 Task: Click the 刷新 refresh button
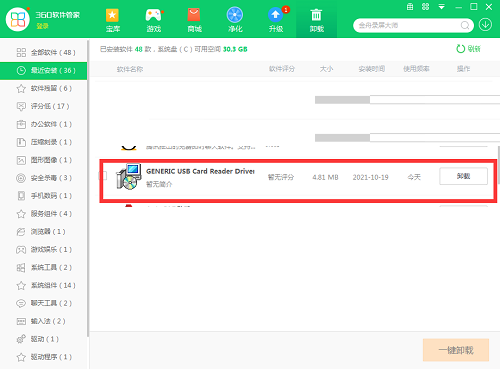[x=468, y=49]
